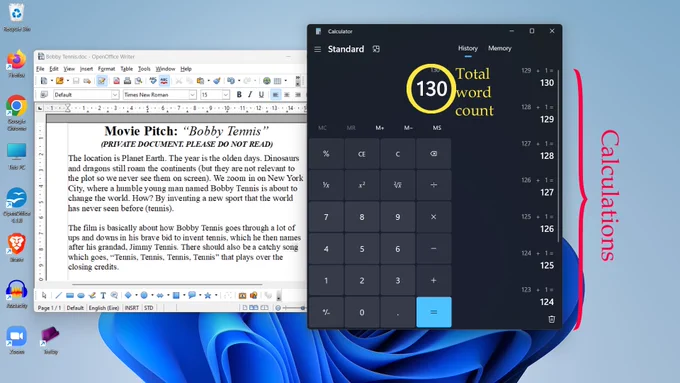Expand the Open file dropdown arrow
Viewport: 680px width, 383px height.
67,81
